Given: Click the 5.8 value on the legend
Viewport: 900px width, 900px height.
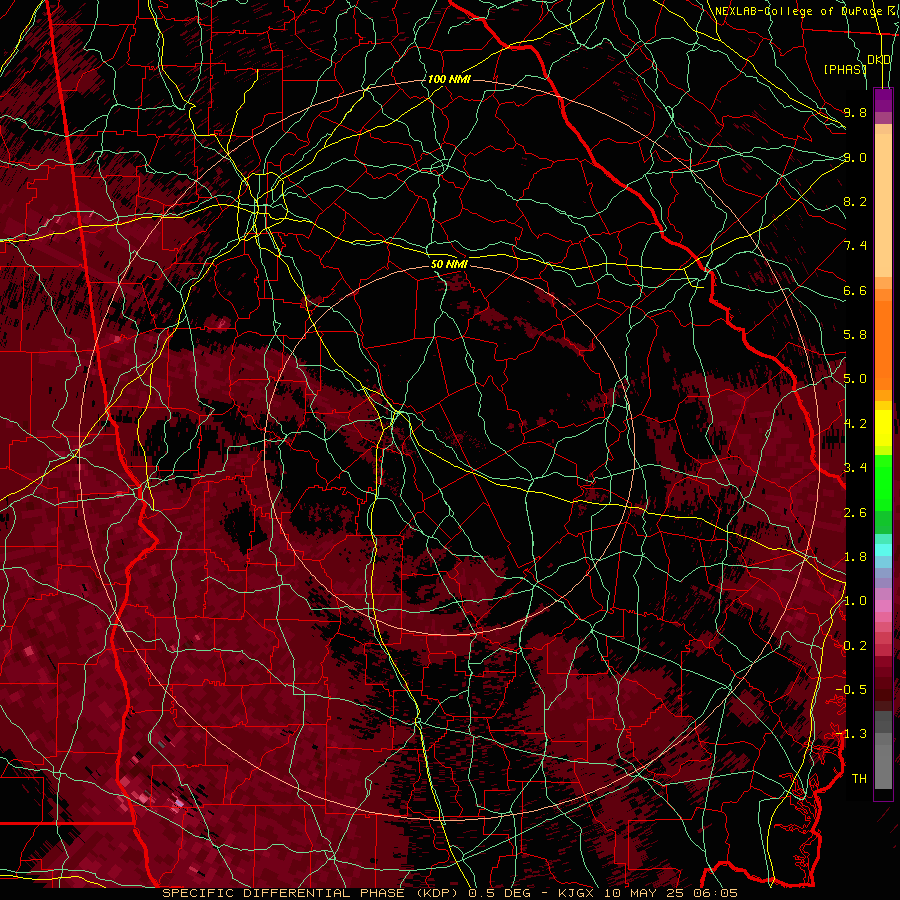Looking at the screenshot, I should pos(855,335).
